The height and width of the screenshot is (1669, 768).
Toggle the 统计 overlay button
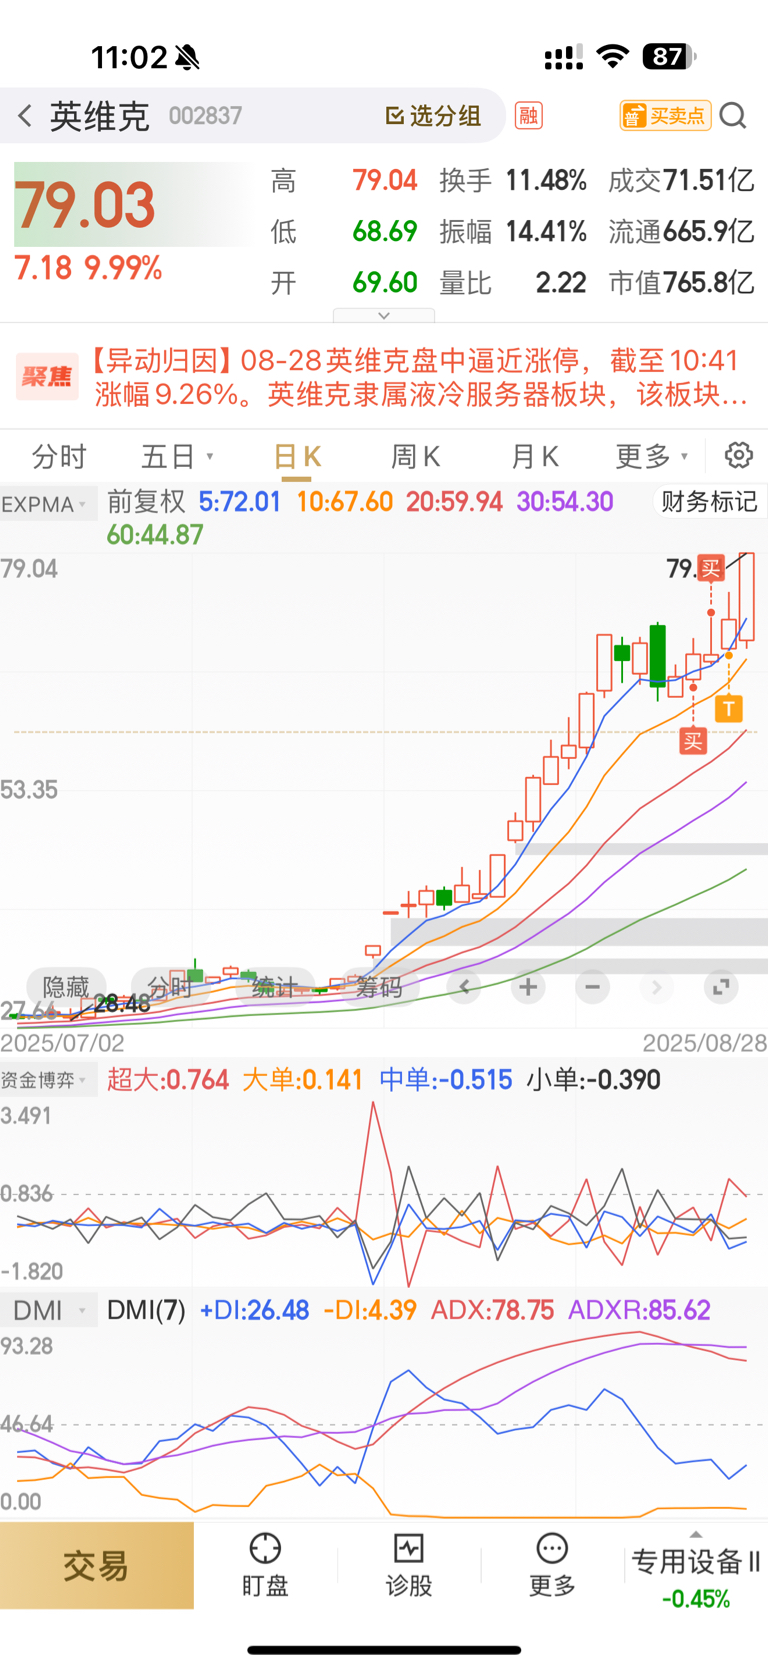(274, 988)
